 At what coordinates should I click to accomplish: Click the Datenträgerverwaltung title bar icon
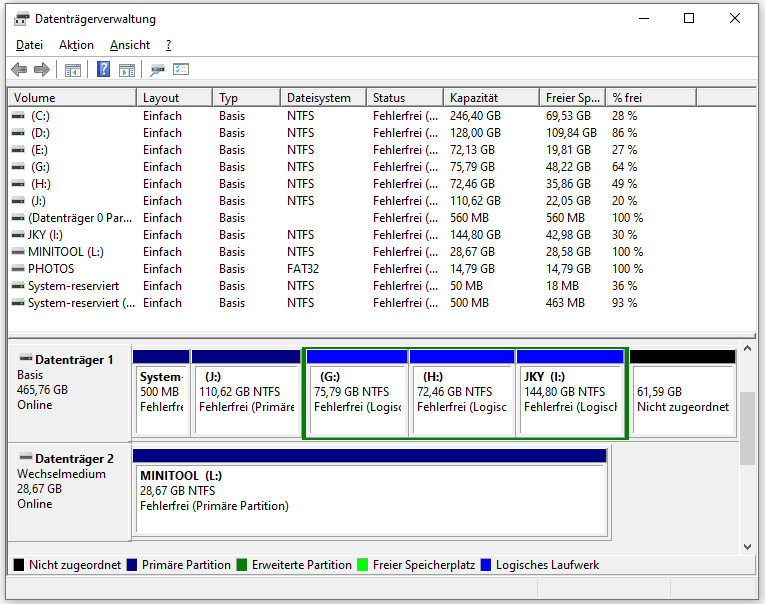click(21, 19)
